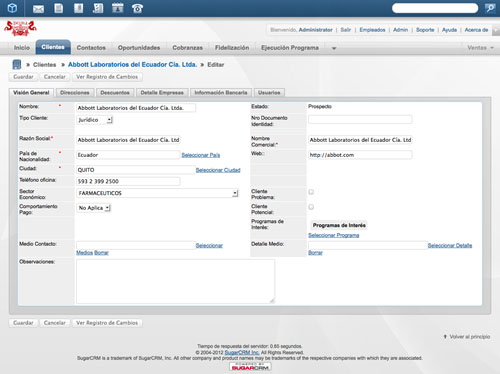Enable the Cliente Problema checkbox
This screenshot has width=500, height=374.
(x=311, y=192)
